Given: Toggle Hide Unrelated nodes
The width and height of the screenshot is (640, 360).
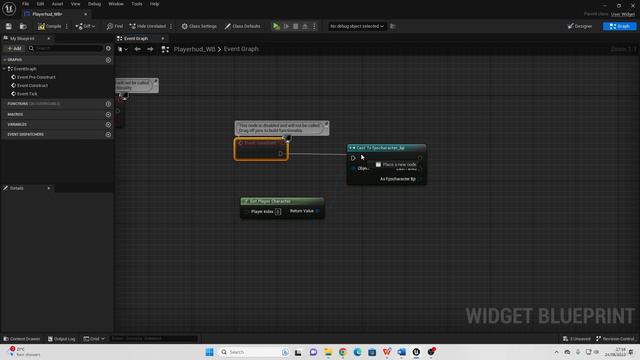Looking at the screenshot, I should point(147,26).
